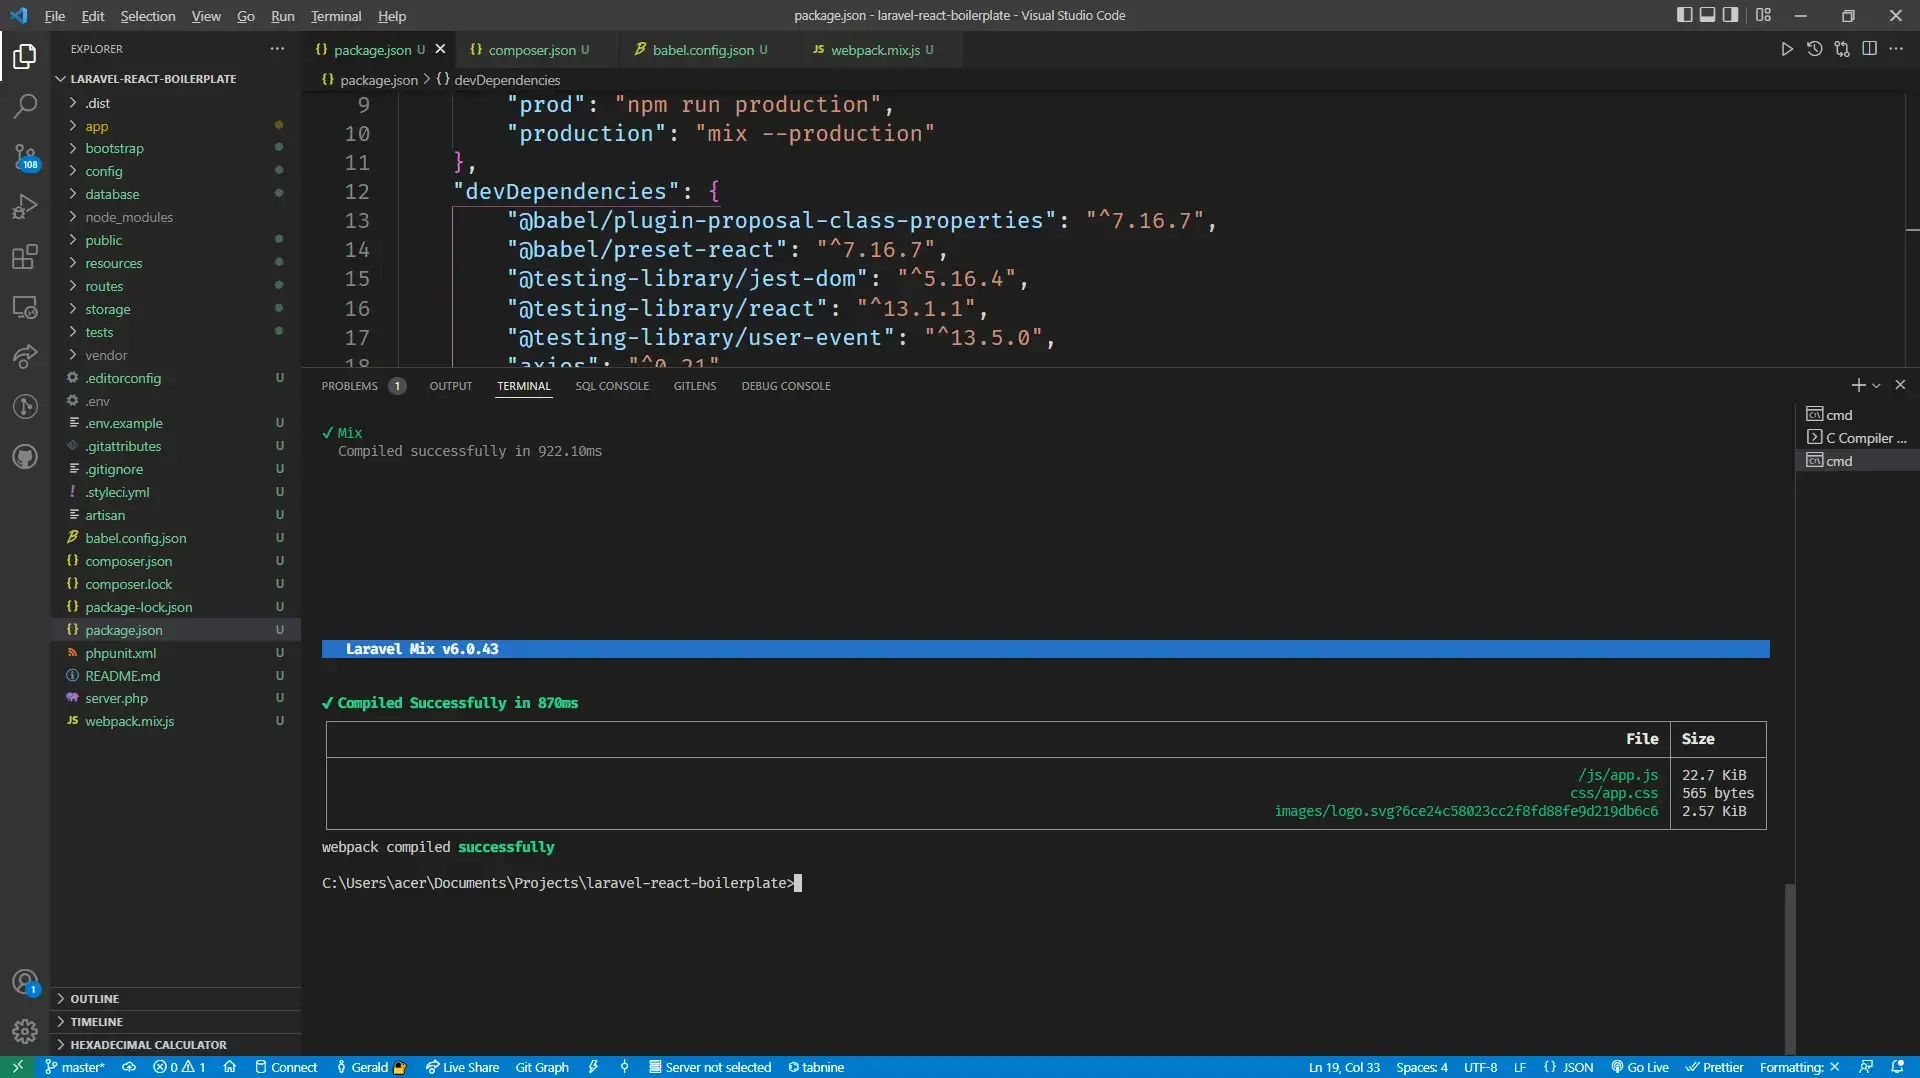This screenshot has width=1920, height=1078.
Task: Open the Git Graph sidebar icon
Action: pos(25,406)
